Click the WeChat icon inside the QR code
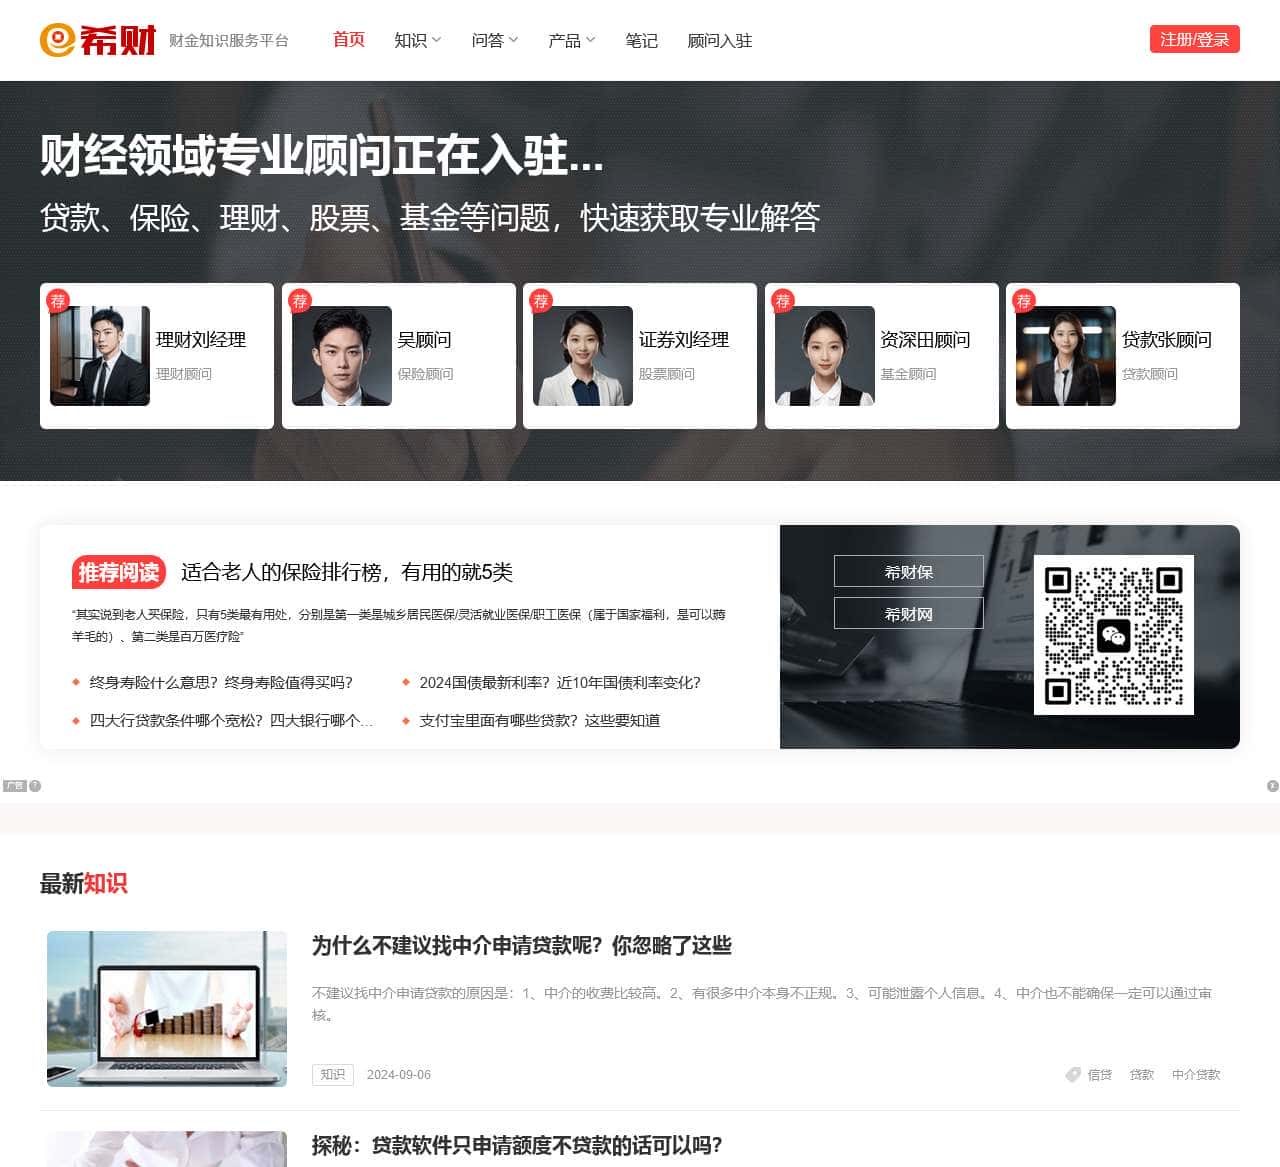1280x1167 pixels. pyautogui.click(x=1115, y=633)
